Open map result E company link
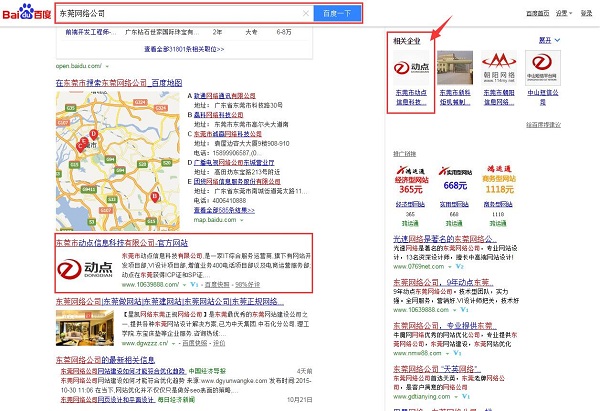This screenshot has width=600, height=411. coord(237,181)
